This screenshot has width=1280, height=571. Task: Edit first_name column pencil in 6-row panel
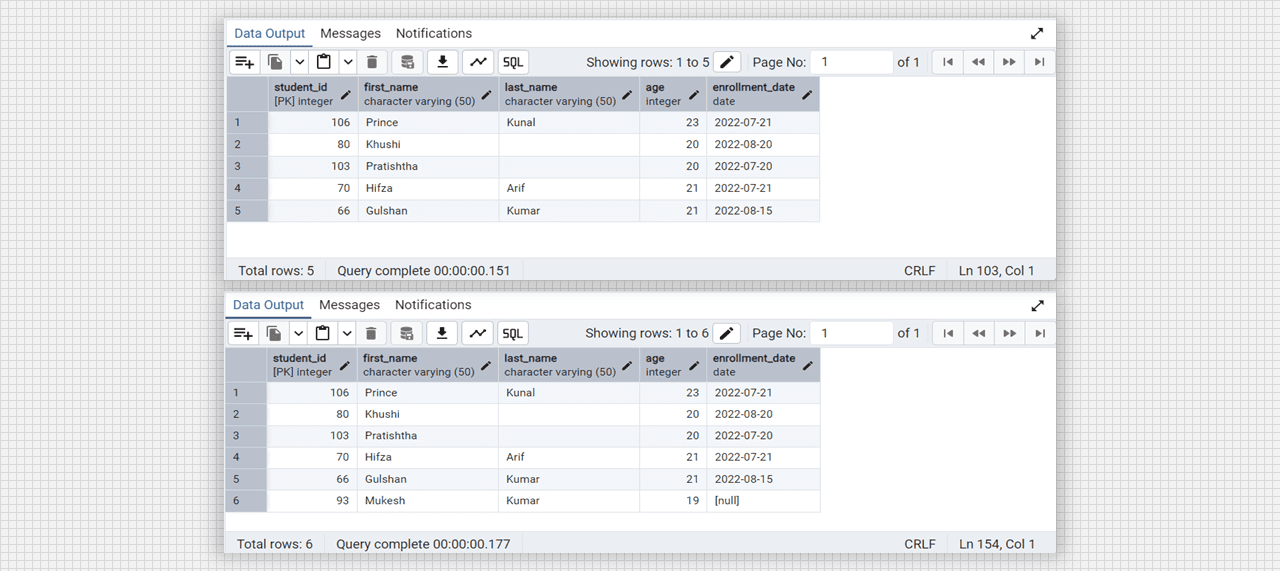coord(486,365)
